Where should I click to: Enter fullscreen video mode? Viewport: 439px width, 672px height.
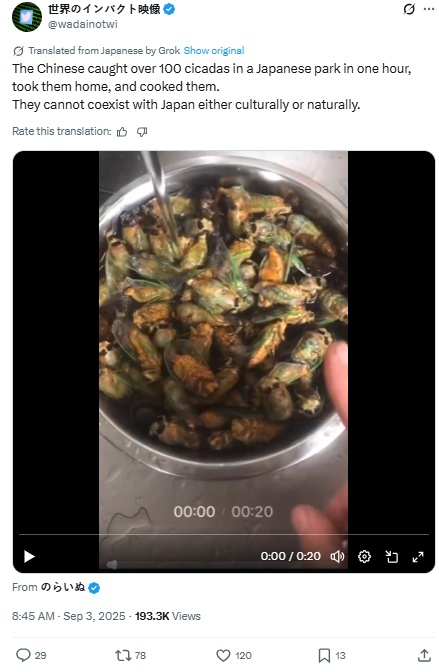418,556
